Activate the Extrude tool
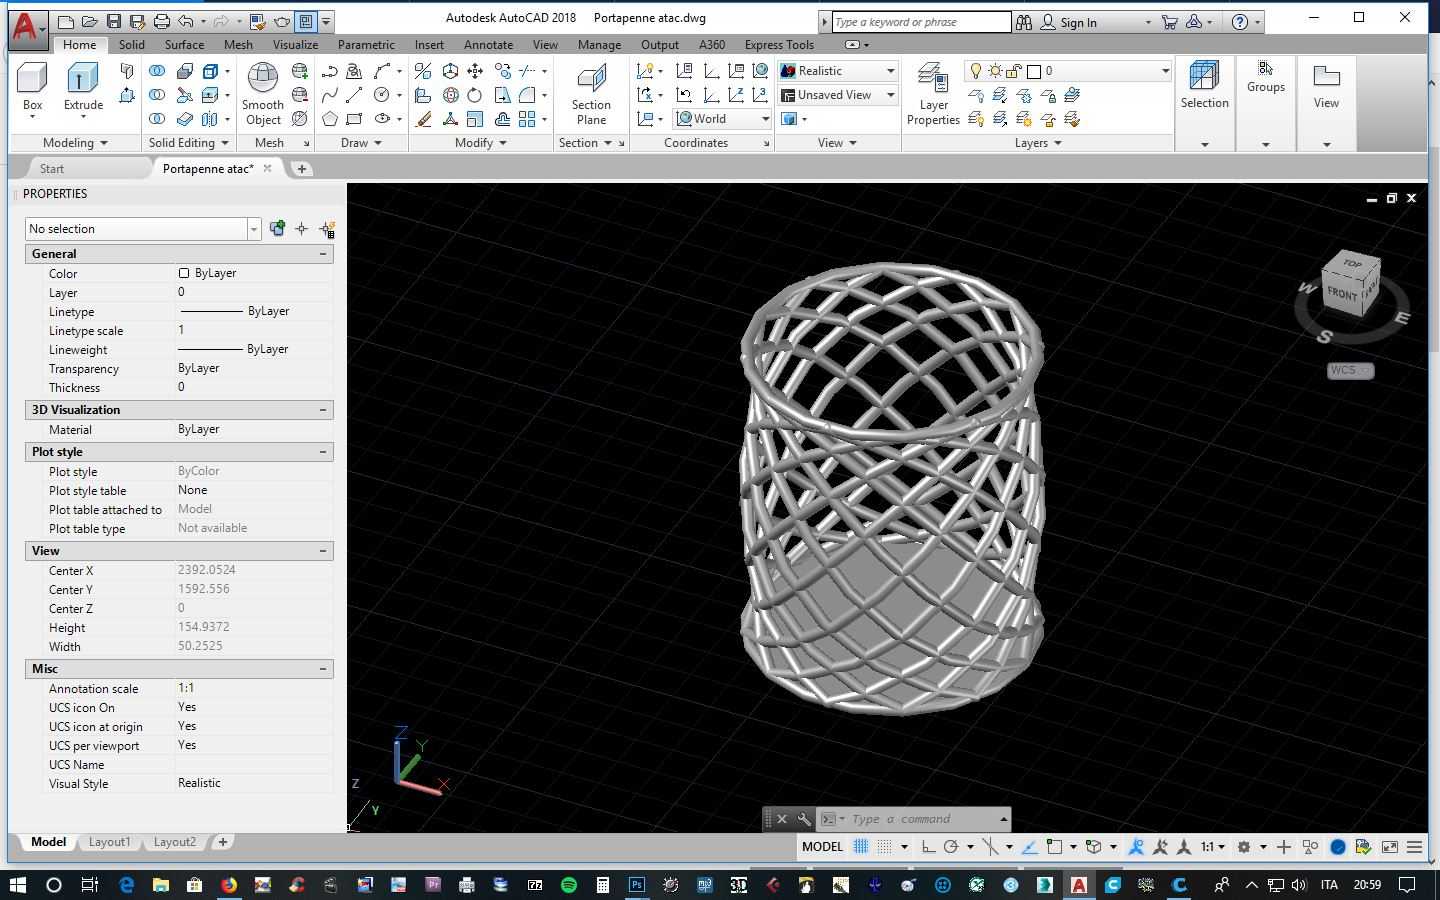Image resolution: width=1440 pixels, height=900 pixels. point(83,88)
